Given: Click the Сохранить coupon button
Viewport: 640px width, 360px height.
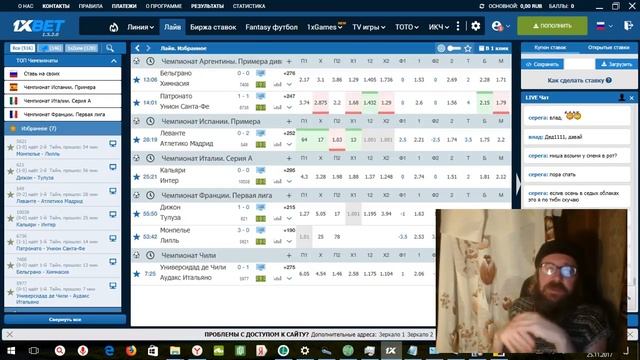Looking at the screenshot, I should point(542,64).
